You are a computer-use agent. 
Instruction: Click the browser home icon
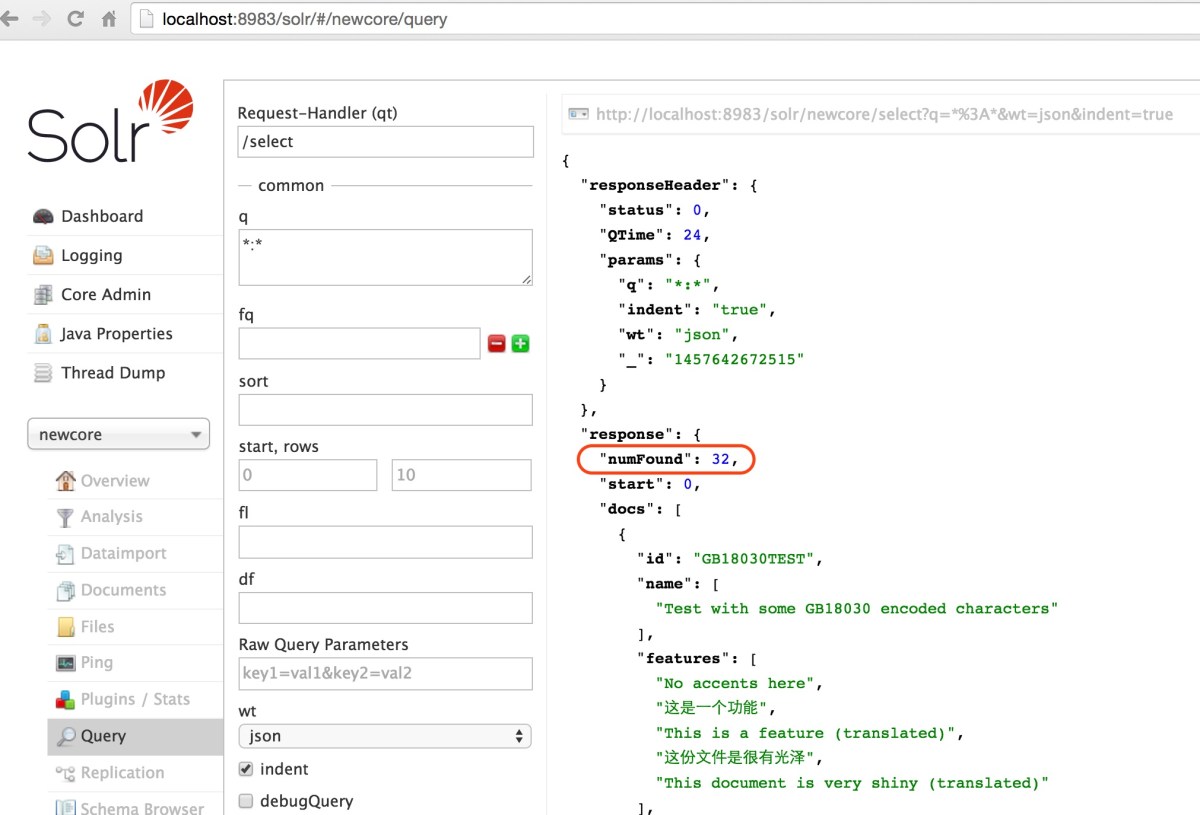109,19
